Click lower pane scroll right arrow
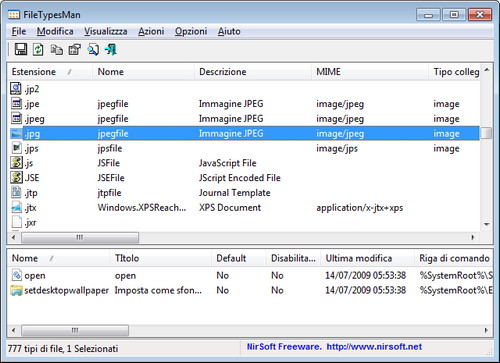 (486, 330)
